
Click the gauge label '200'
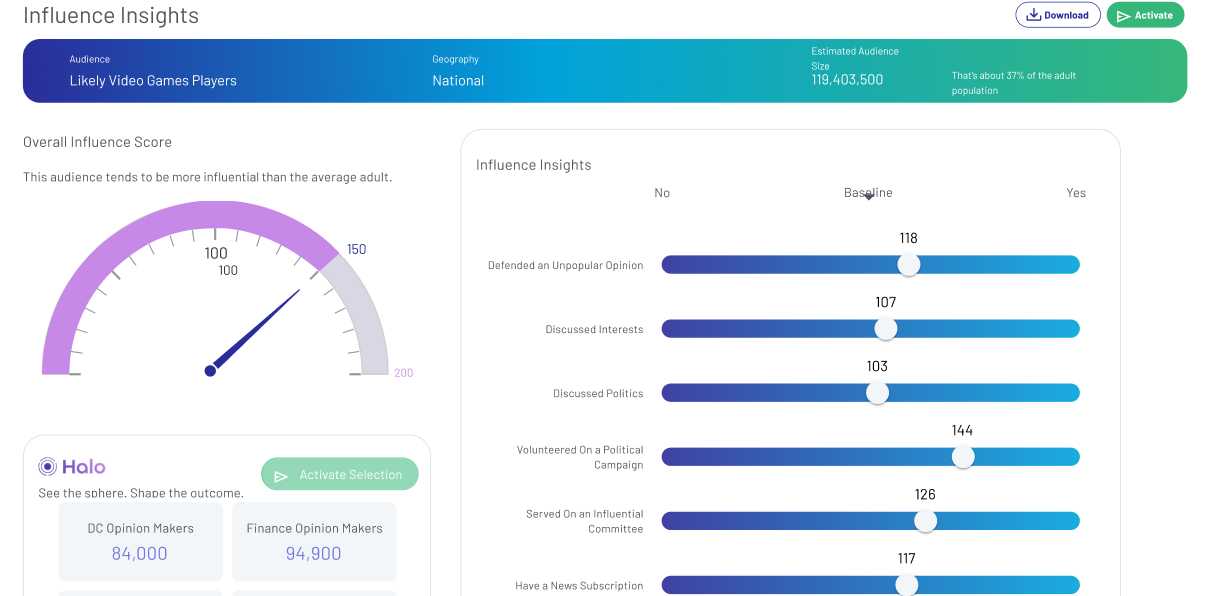pos(403,373)
